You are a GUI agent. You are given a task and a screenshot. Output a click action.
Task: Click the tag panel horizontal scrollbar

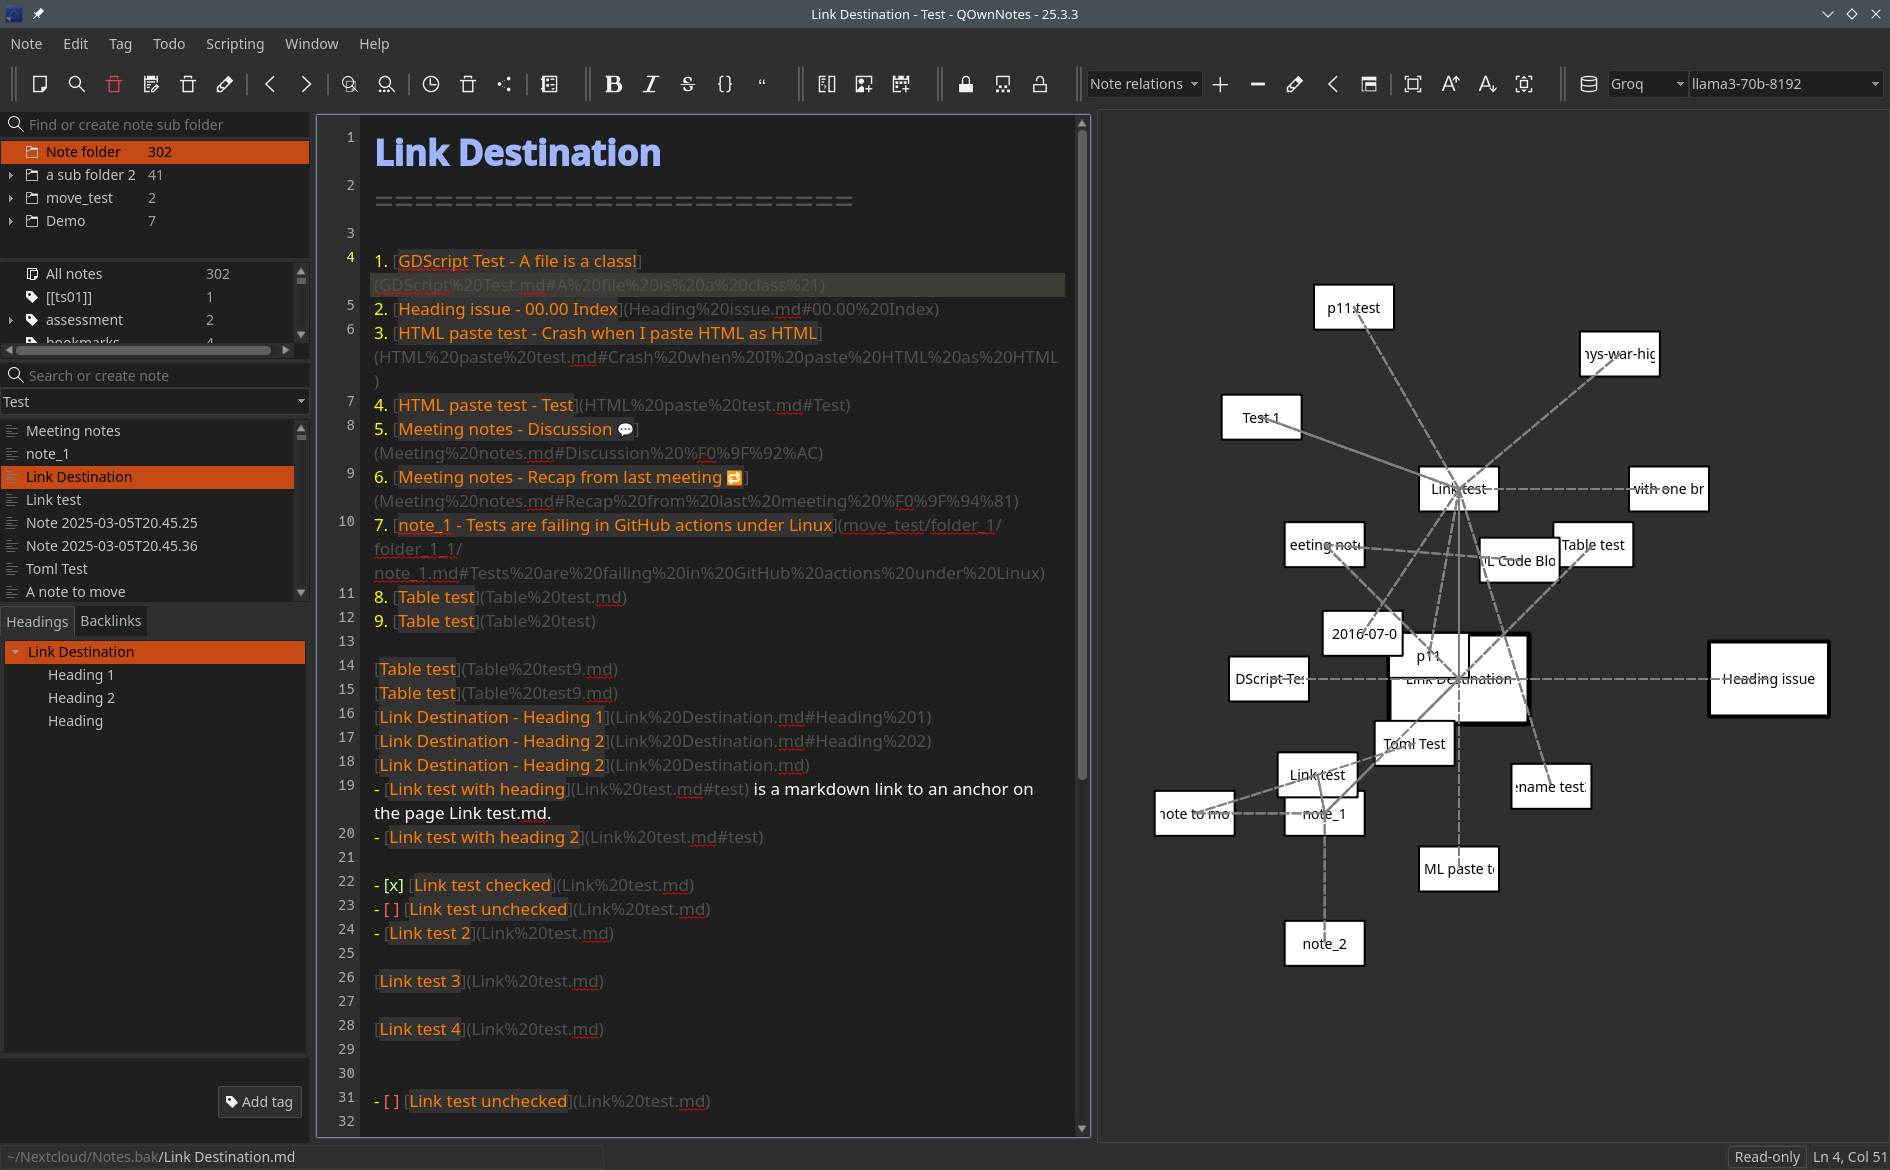point(145,350)
